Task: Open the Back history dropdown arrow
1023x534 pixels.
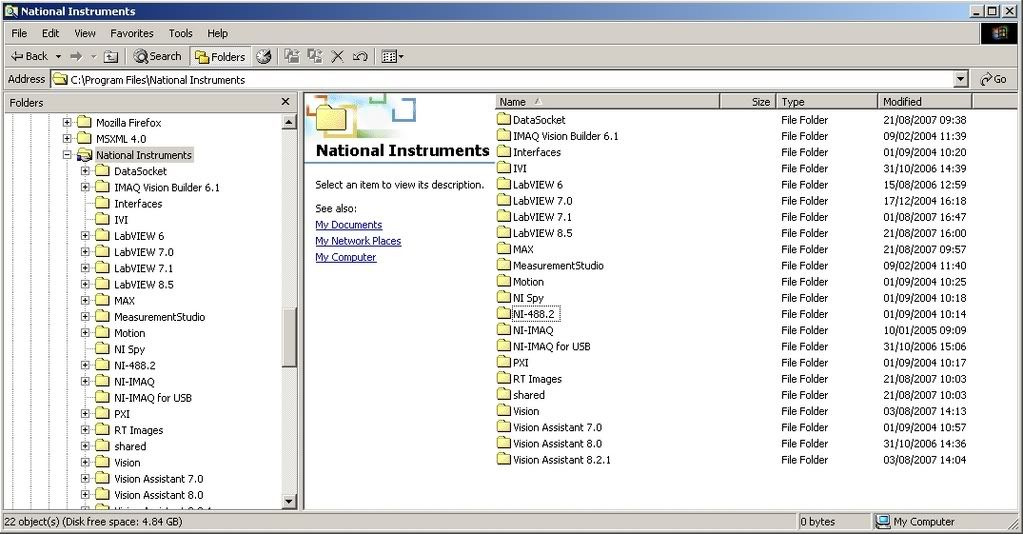Action: (x=58, y=57)
